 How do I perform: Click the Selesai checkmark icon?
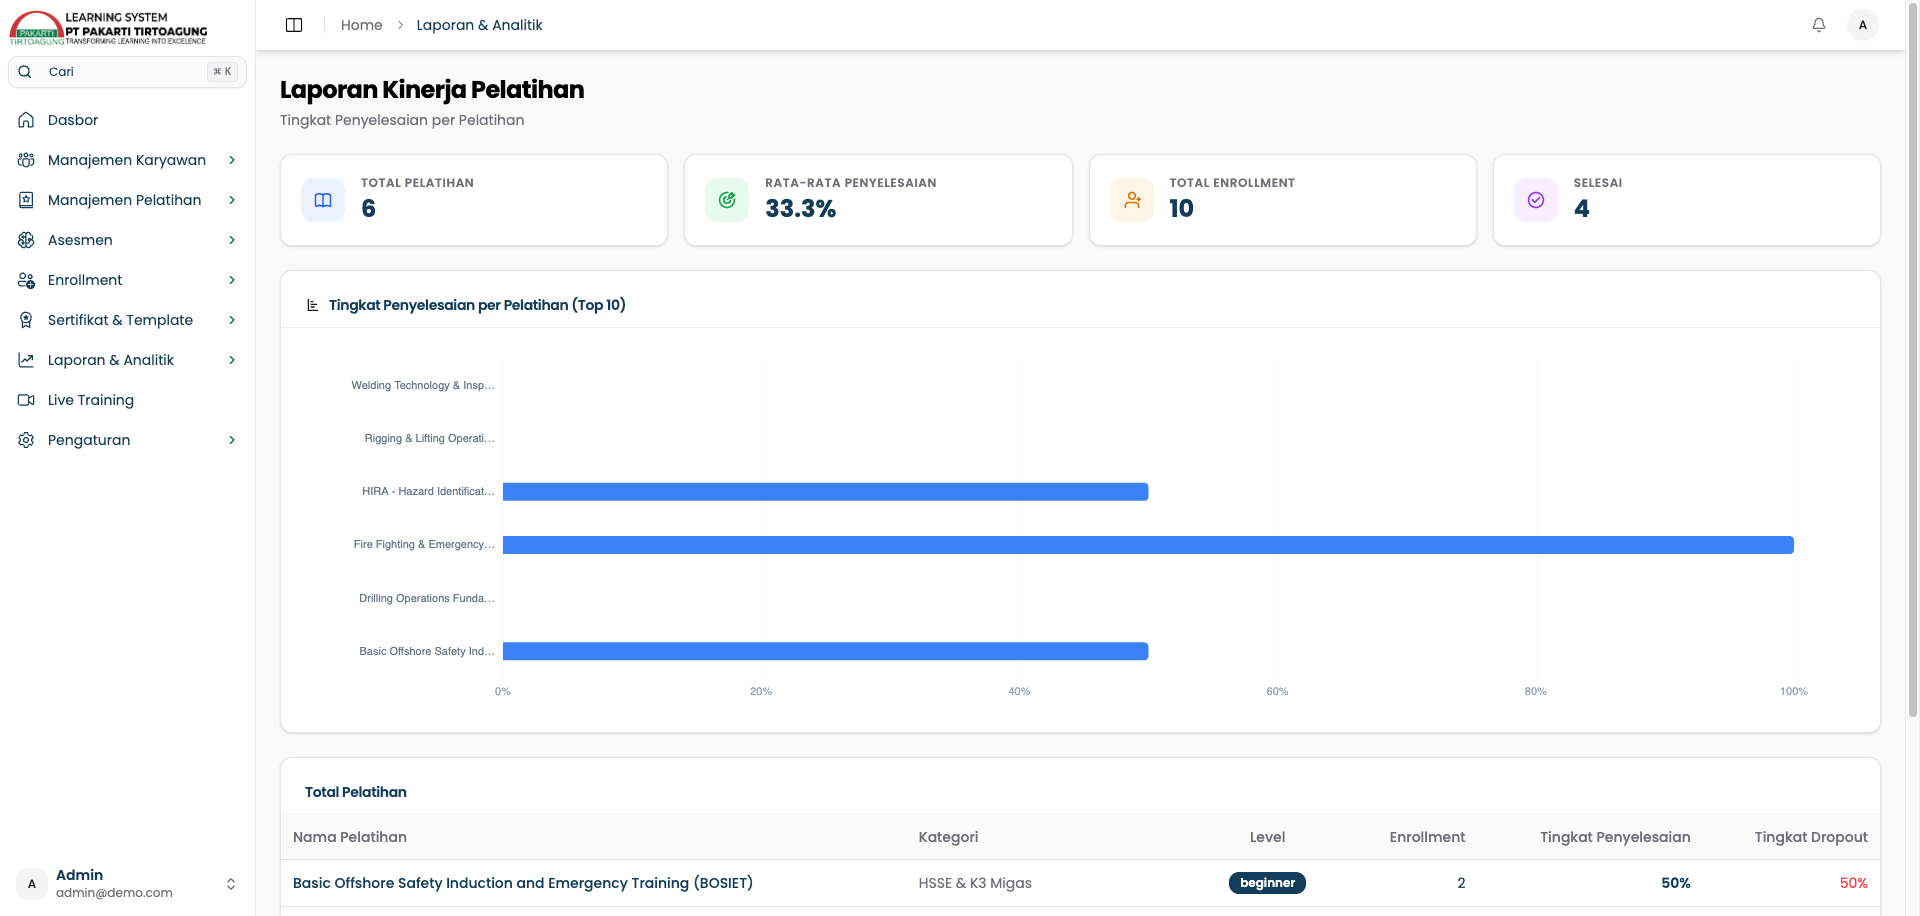[1536, 200]
